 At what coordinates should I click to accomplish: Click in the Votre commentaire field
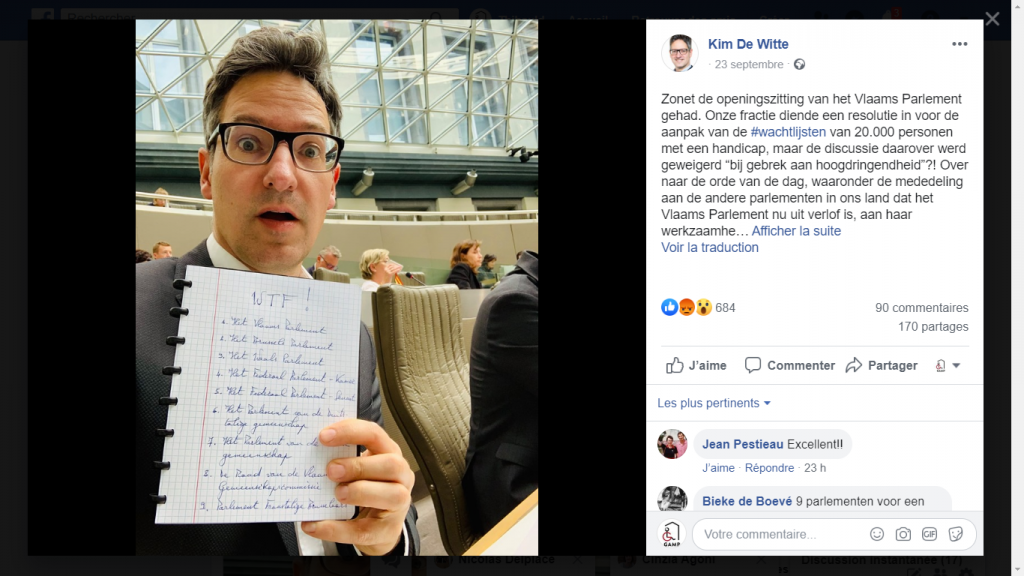pyautogui.click(x=780, y=534)
